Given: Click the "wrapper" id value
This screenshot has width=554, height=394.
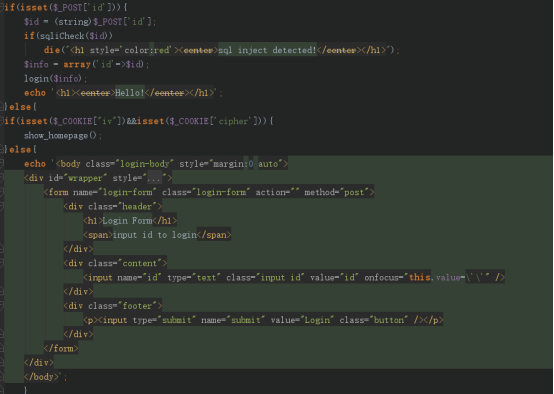Looking at the screenshot, I should click(x=85, y=178).
